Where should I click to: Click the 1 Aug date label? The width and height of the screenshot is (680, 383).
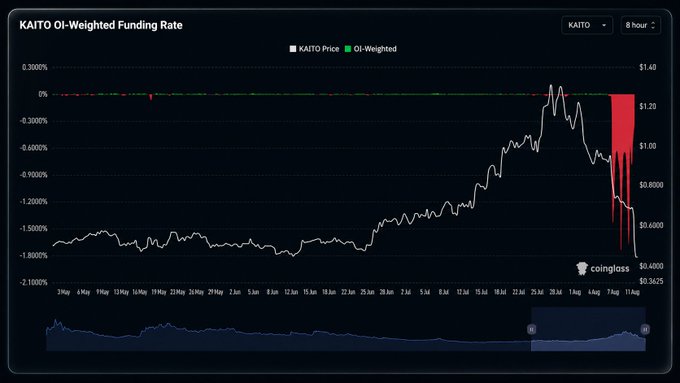575,292
